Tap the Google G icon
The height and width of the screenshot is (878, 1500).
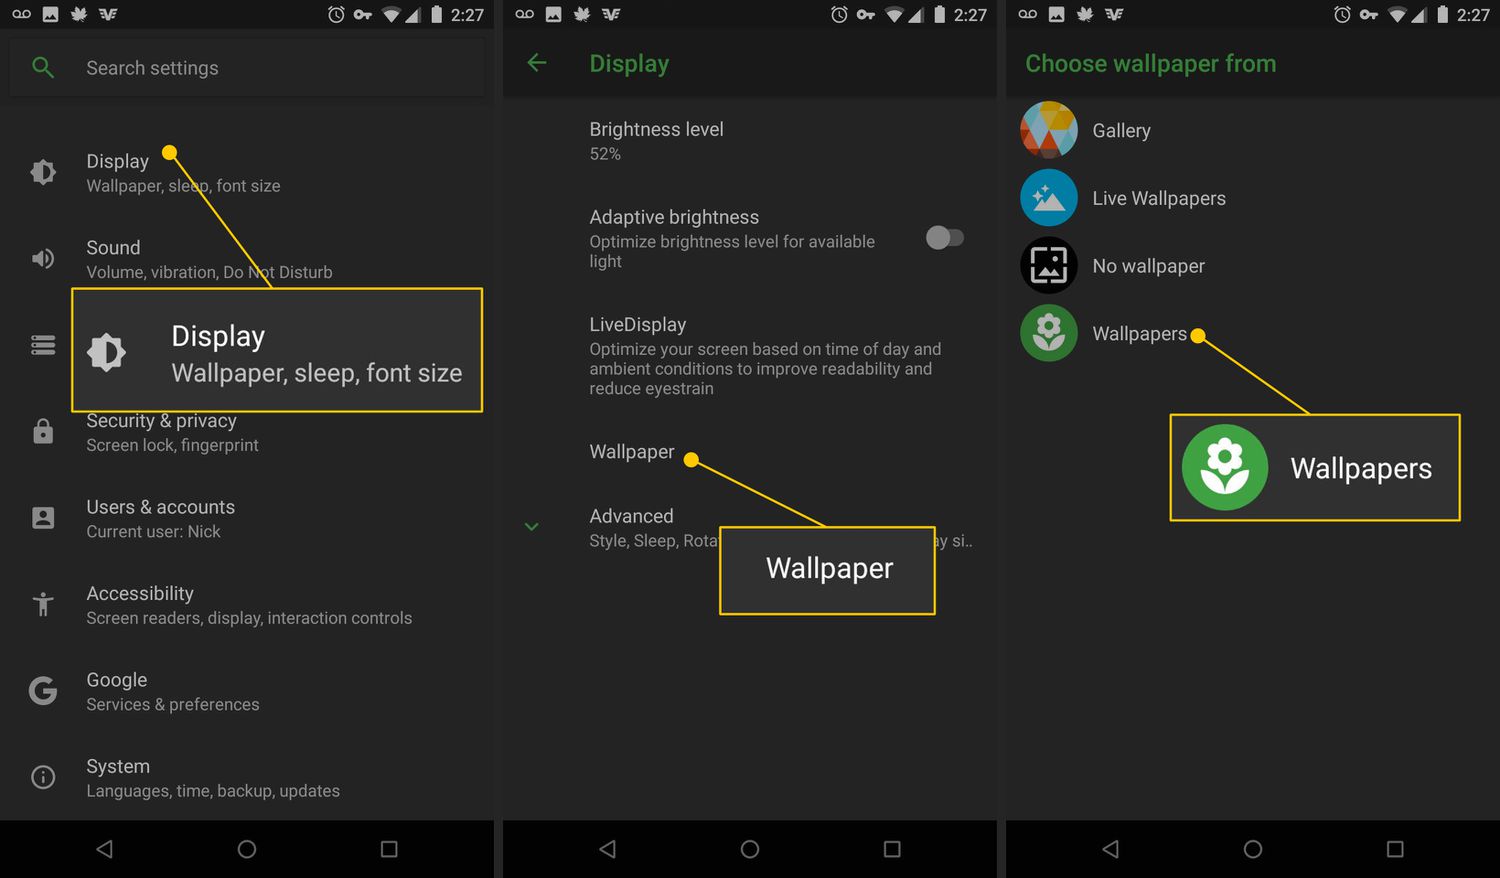click(x=43, y=691)
